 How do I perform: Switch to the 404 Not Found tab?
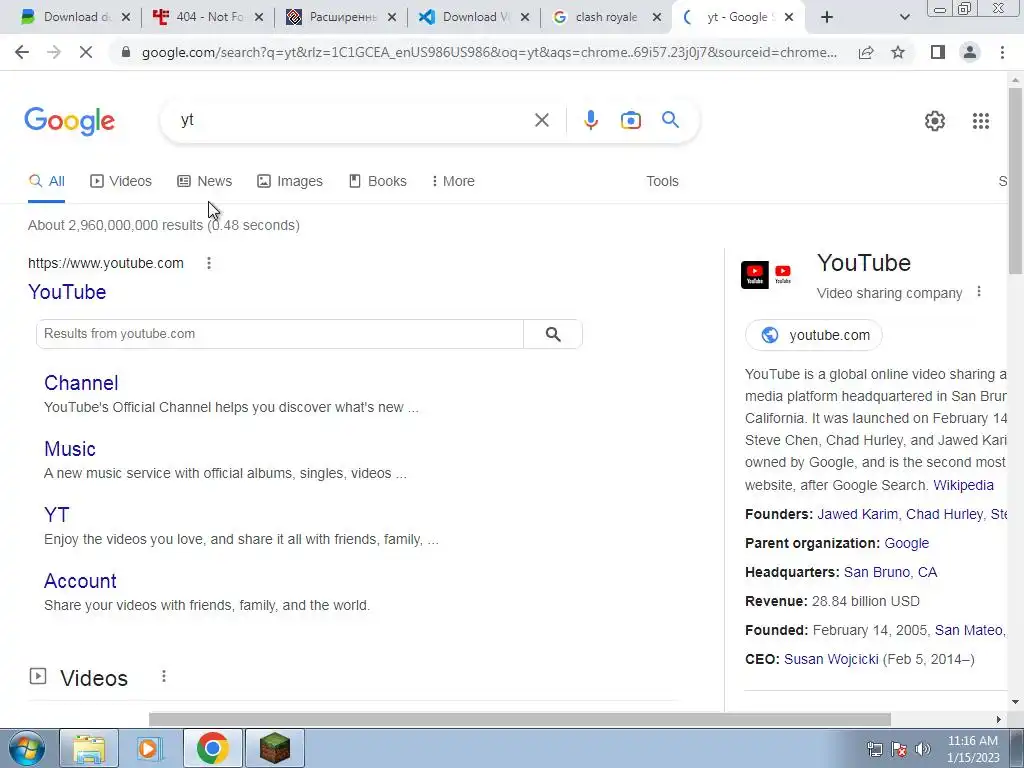[x=209, y=17]
